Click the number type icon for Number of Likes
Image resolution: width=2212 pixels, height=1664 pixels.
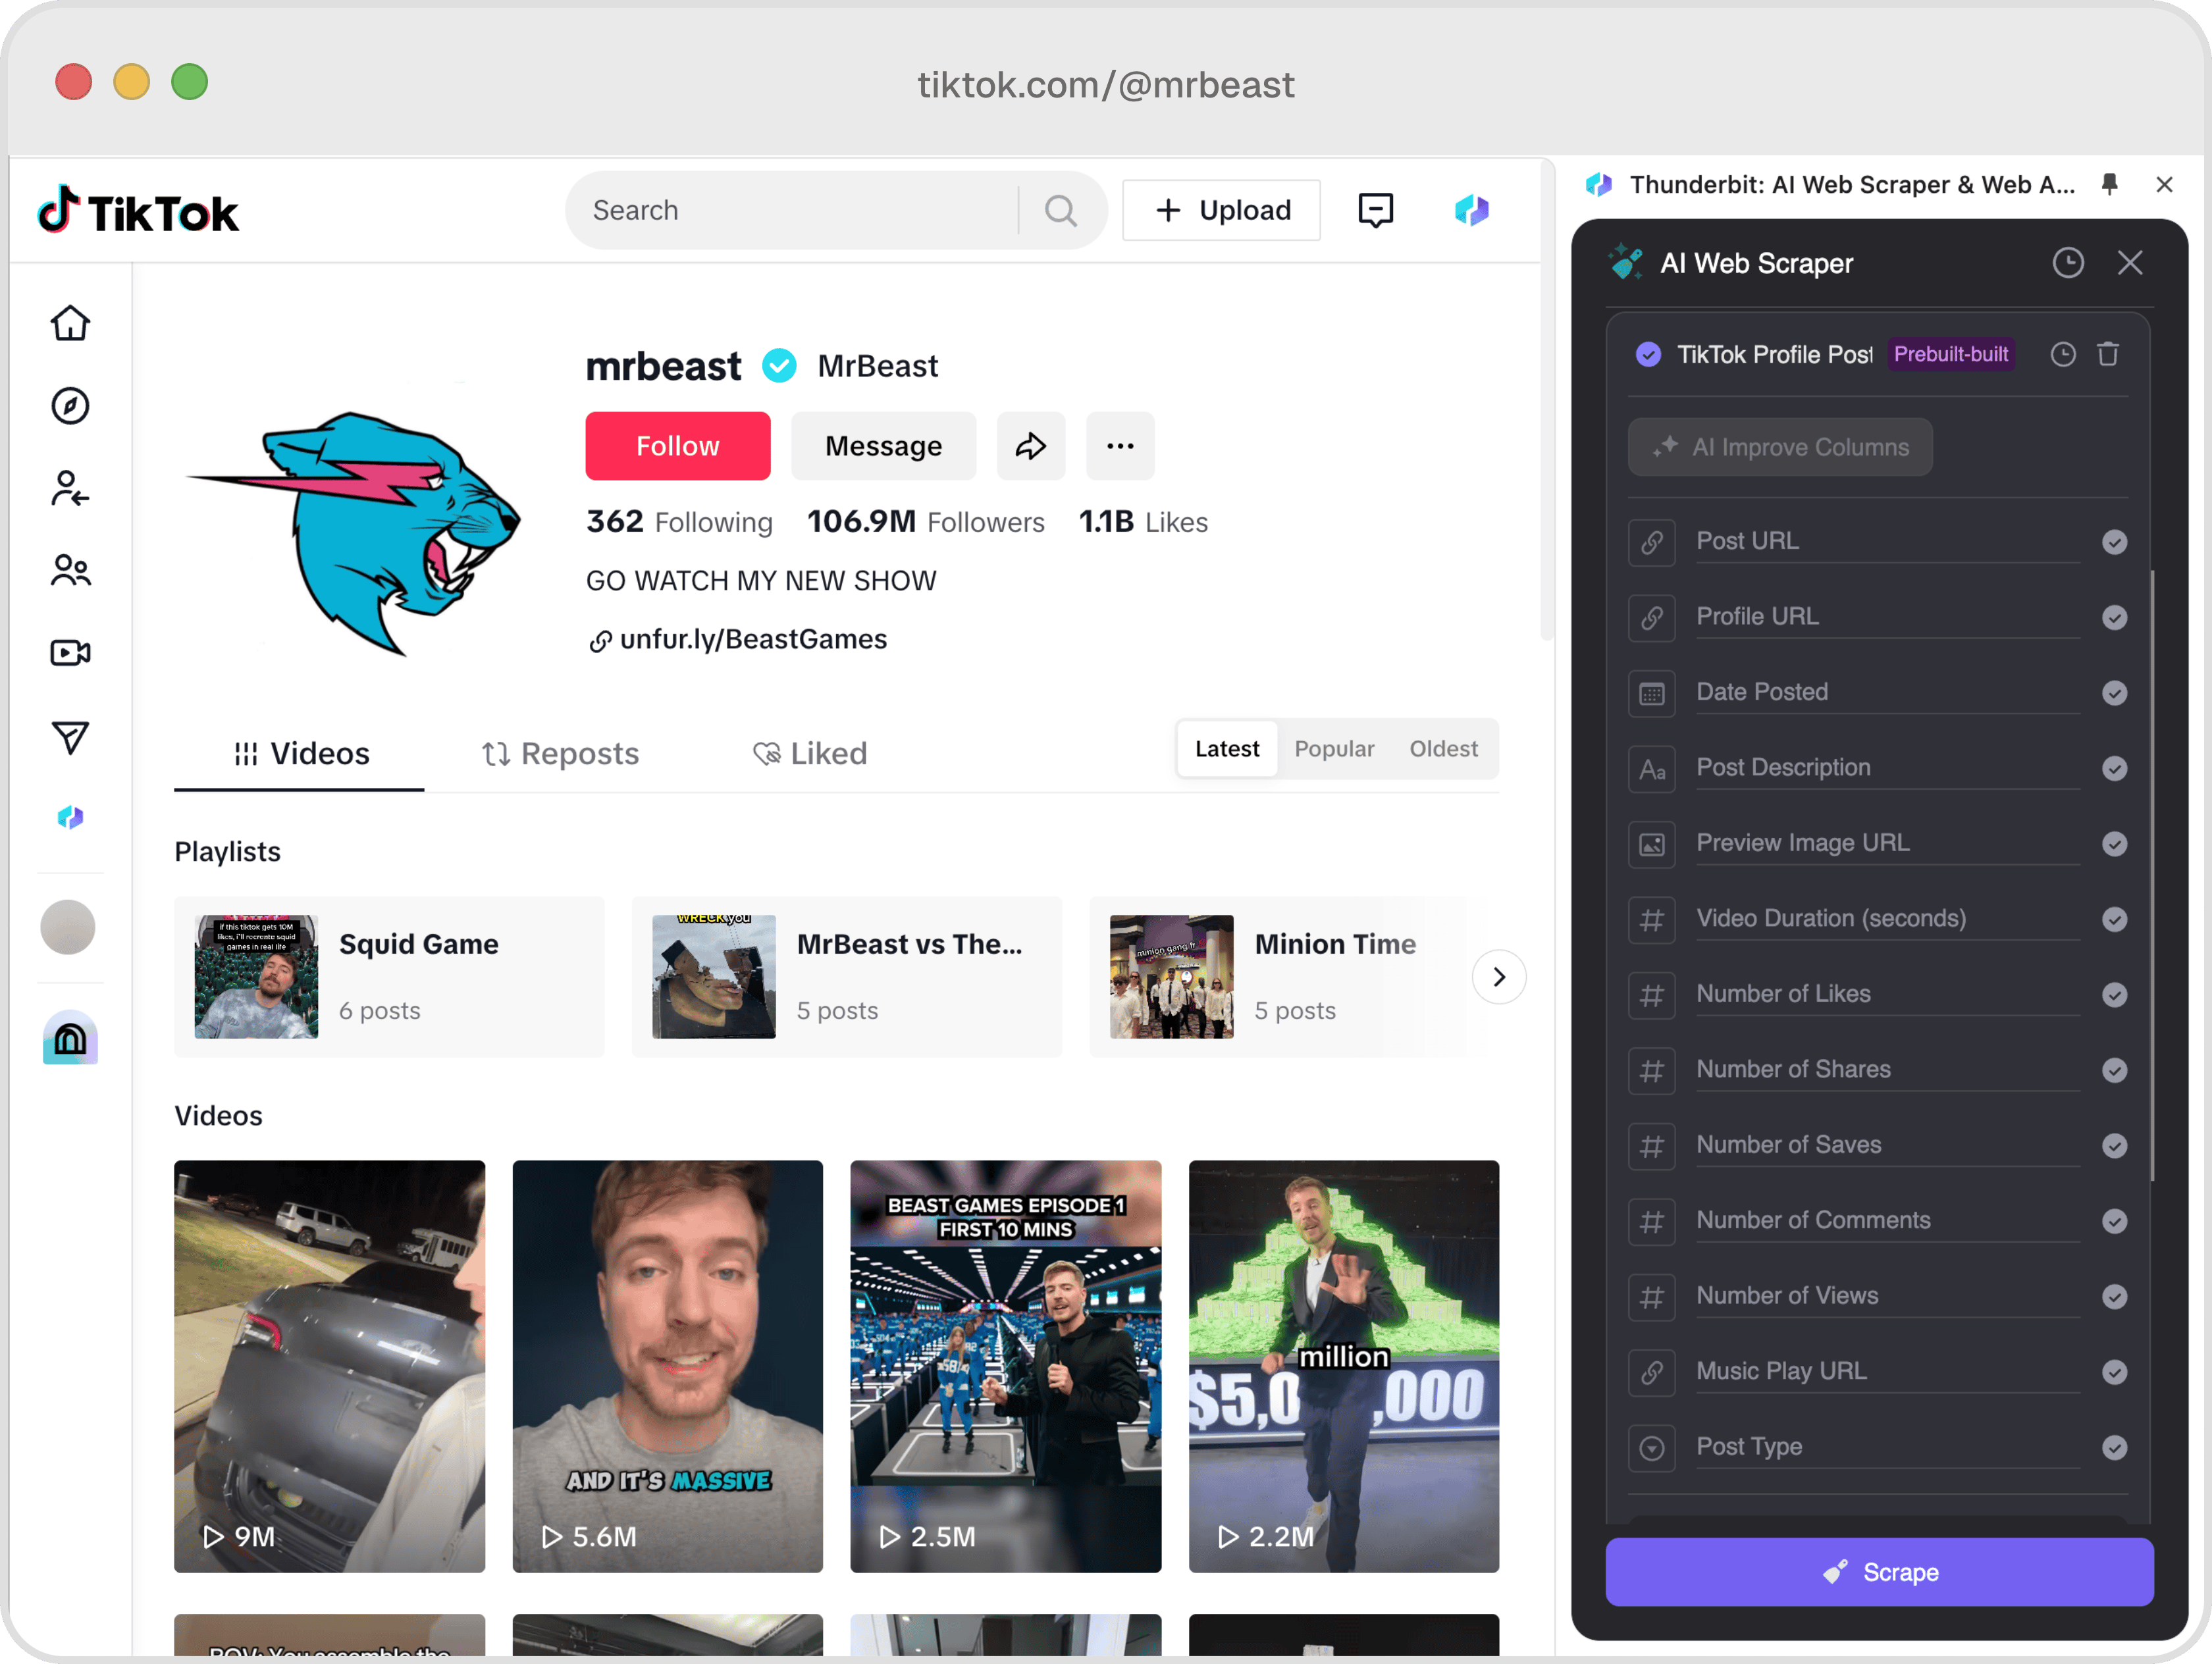(x=1652, y=995)
